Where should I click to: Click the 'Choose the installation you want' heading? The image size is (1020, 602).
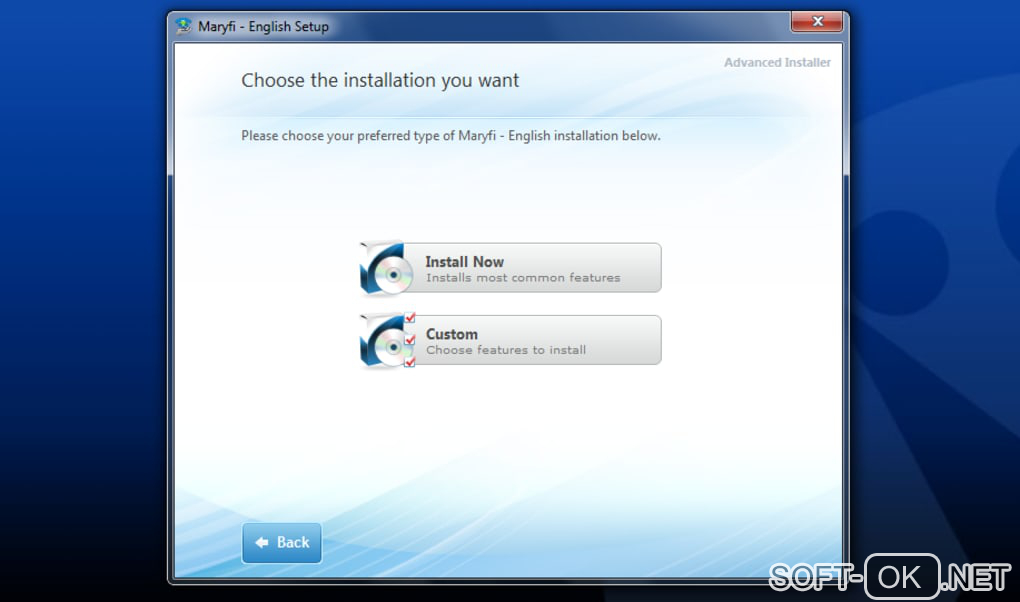[380, 80]
